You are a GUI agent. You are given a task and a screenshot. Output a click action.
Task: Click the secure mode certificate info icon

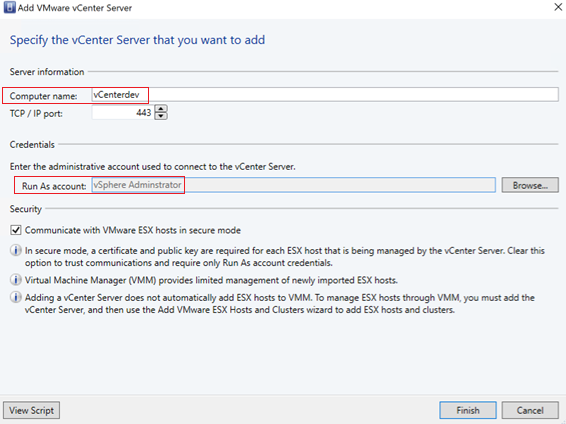(16, 250)
